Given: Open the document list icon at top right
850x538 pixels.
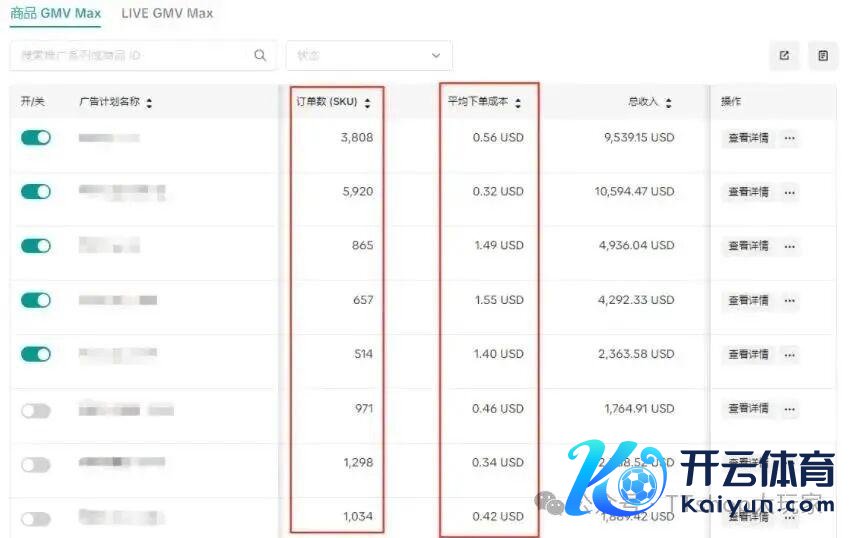Looking at the screenshot, I should pos(823,56).
